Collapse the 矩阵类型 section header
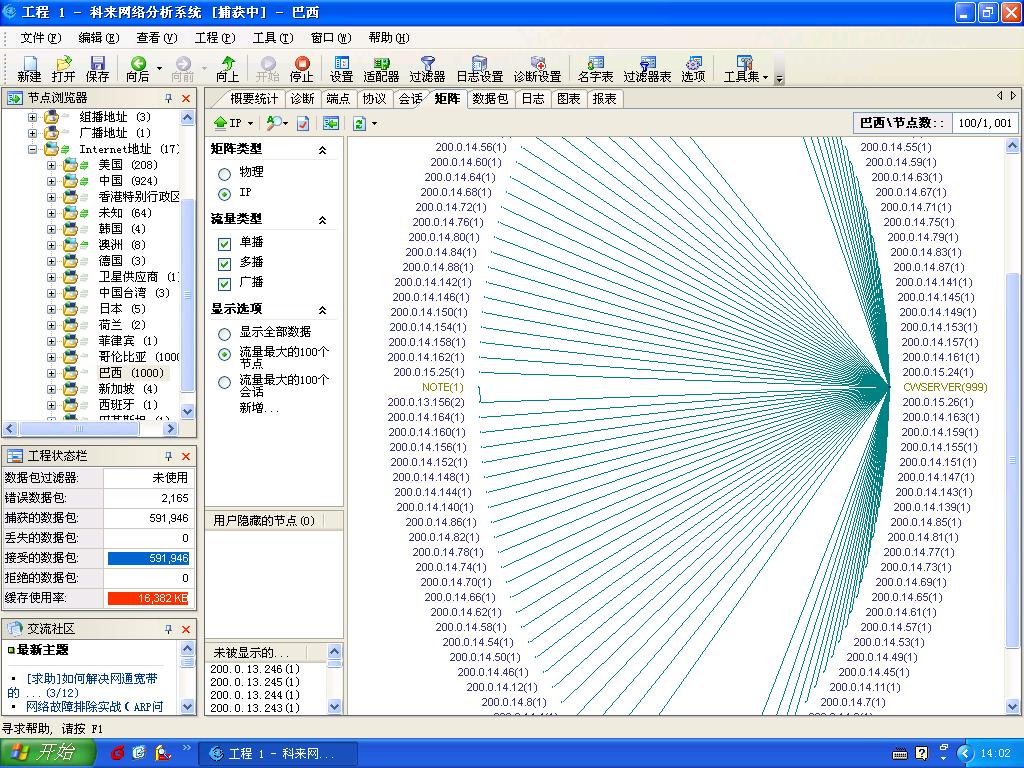 pos(322,149)
